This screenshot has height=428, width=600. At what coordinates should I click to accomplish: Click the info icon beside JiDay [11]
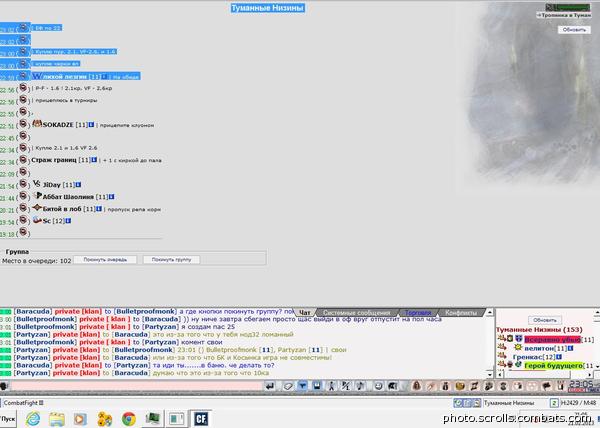click(78, 185)
